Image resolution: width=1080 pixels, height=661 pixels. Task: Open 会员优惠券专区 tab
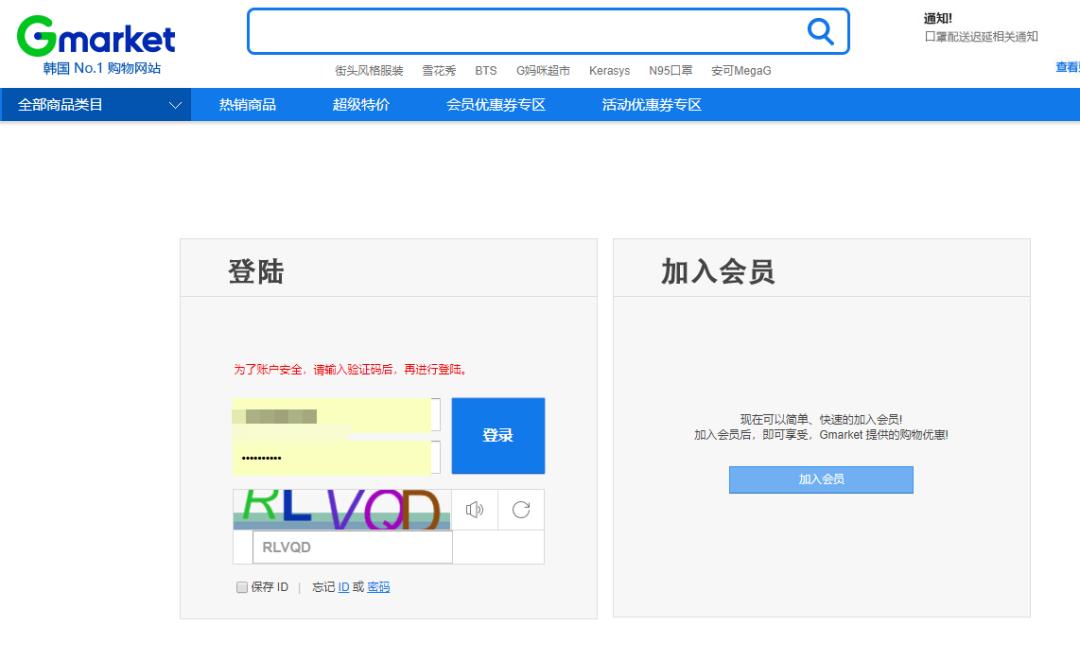492,104
